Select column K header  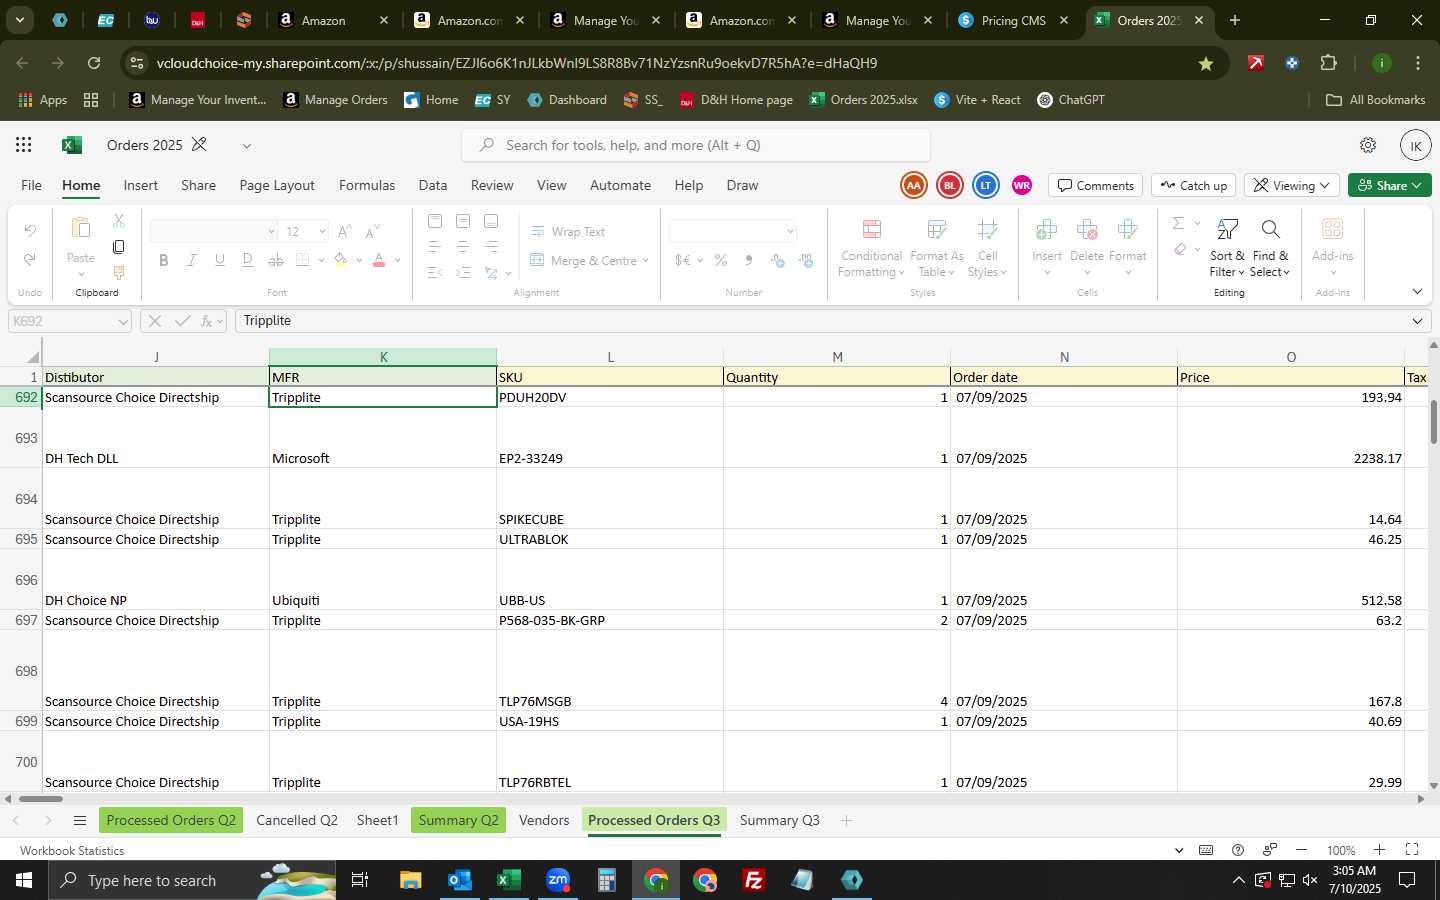(x=383, y=357)
